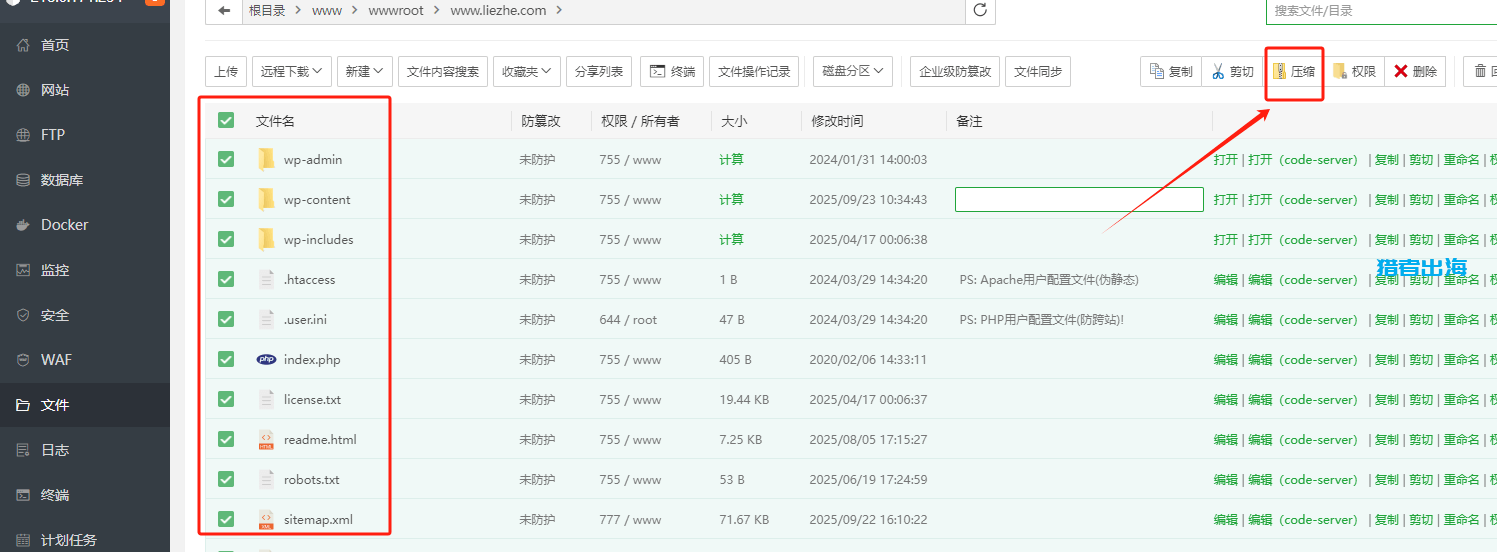The width and height of the screenshot is (1497, 552).
Task: Click the license.txt file icon
Action: click(x=266, y=399)
